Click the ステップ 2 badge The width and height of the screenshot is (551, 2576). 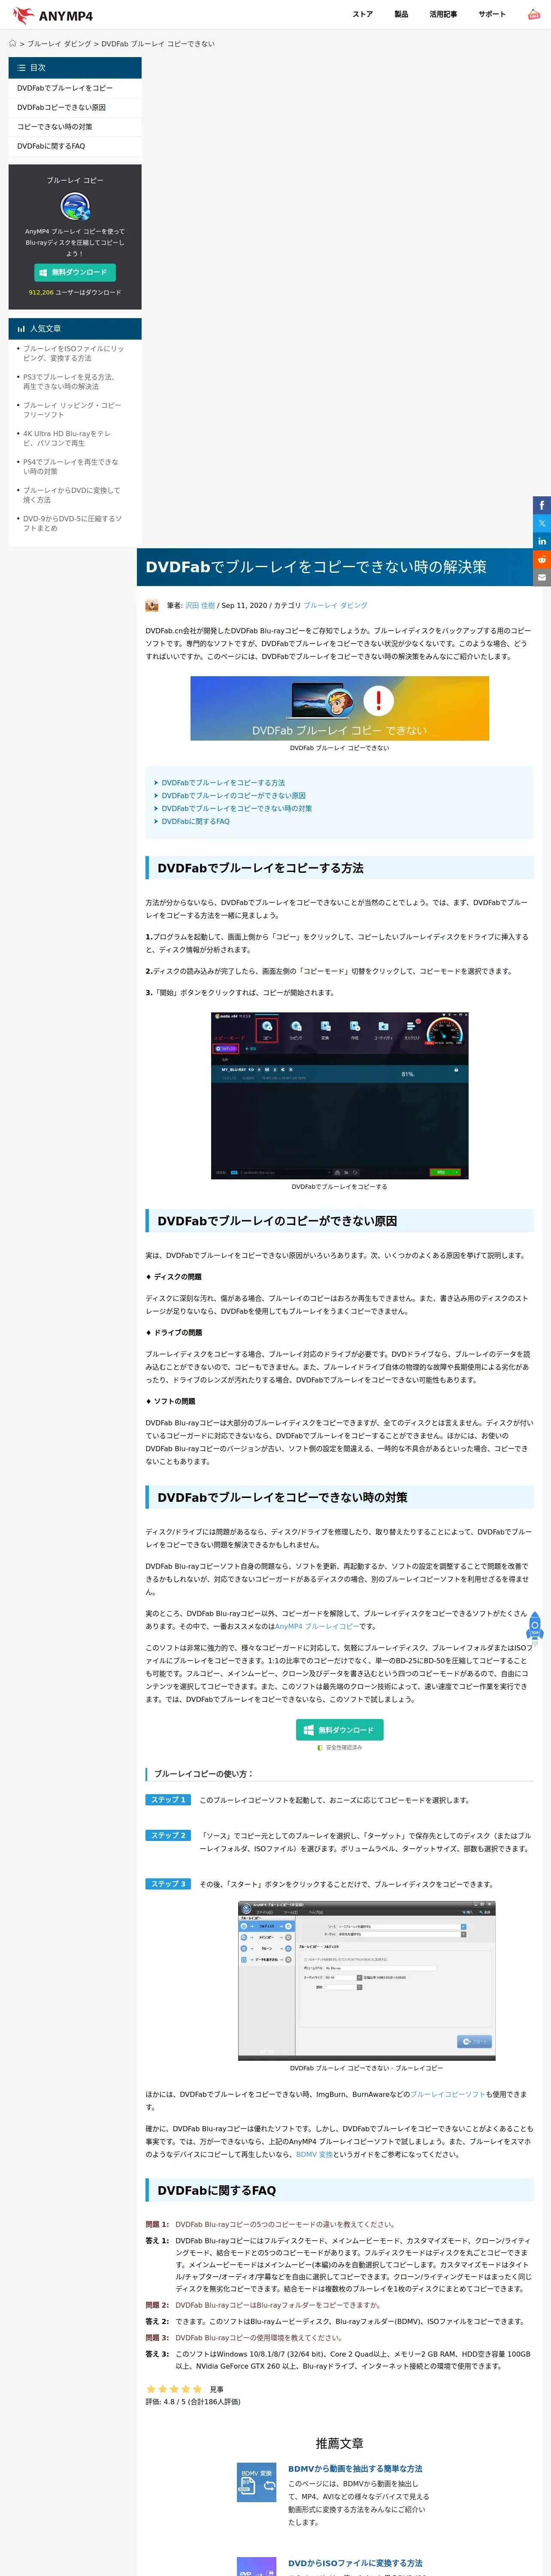tap(168, 1835)
